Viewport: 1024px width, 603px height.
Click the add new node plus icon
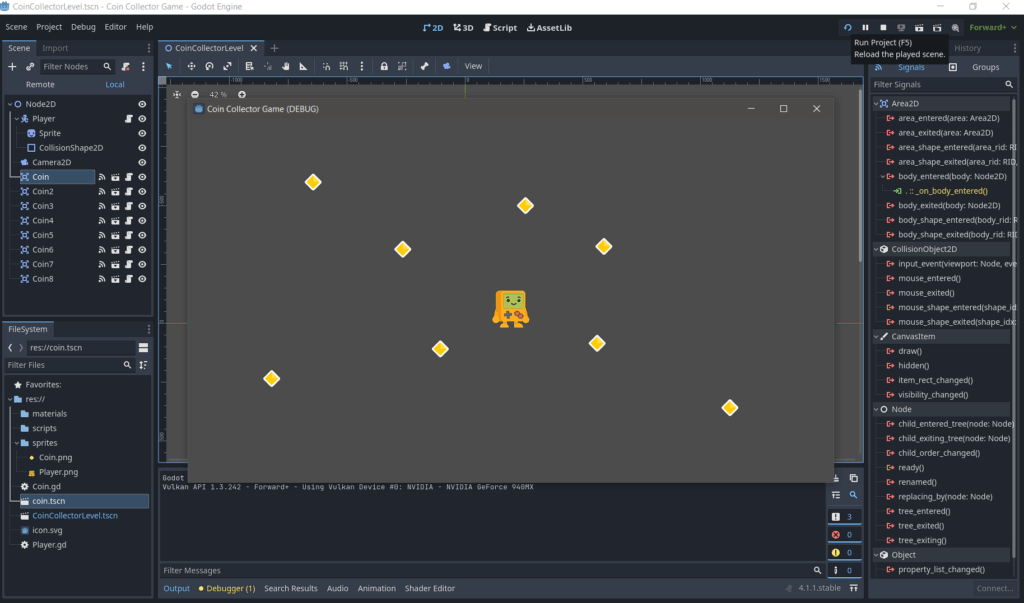(12, 66)
